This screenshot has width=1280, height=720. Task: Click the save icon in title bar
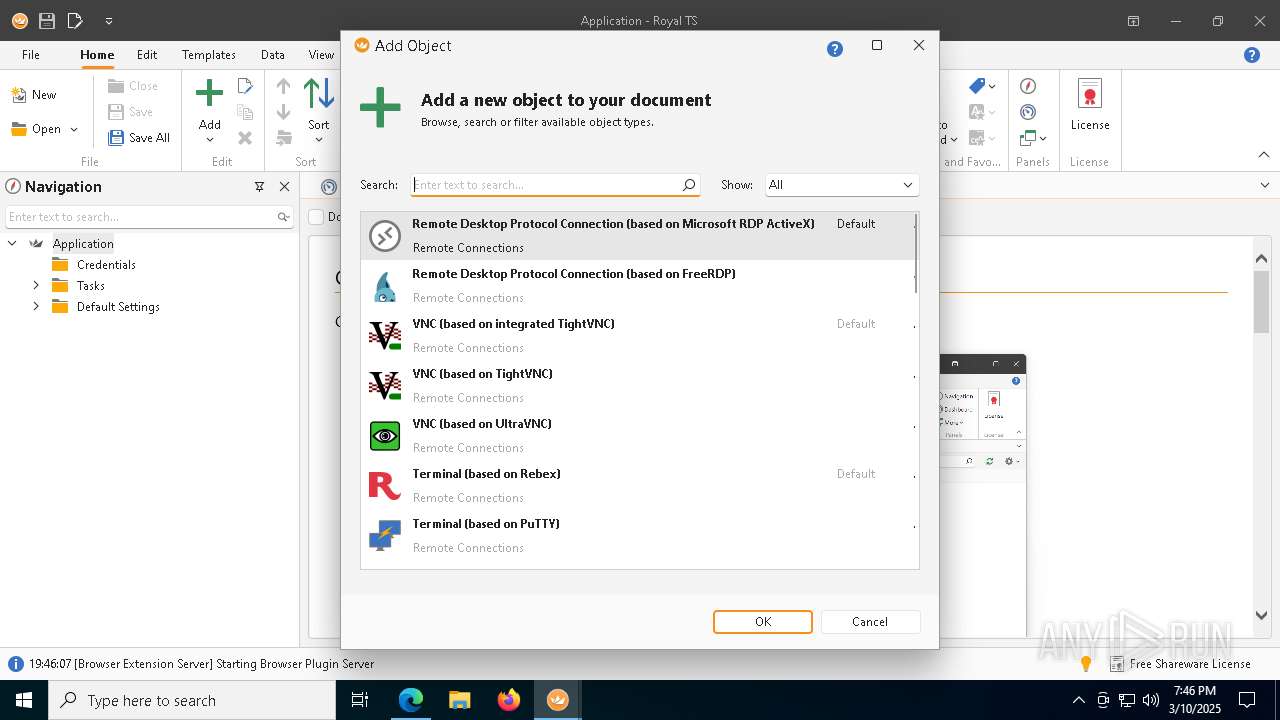coord(47,21)
